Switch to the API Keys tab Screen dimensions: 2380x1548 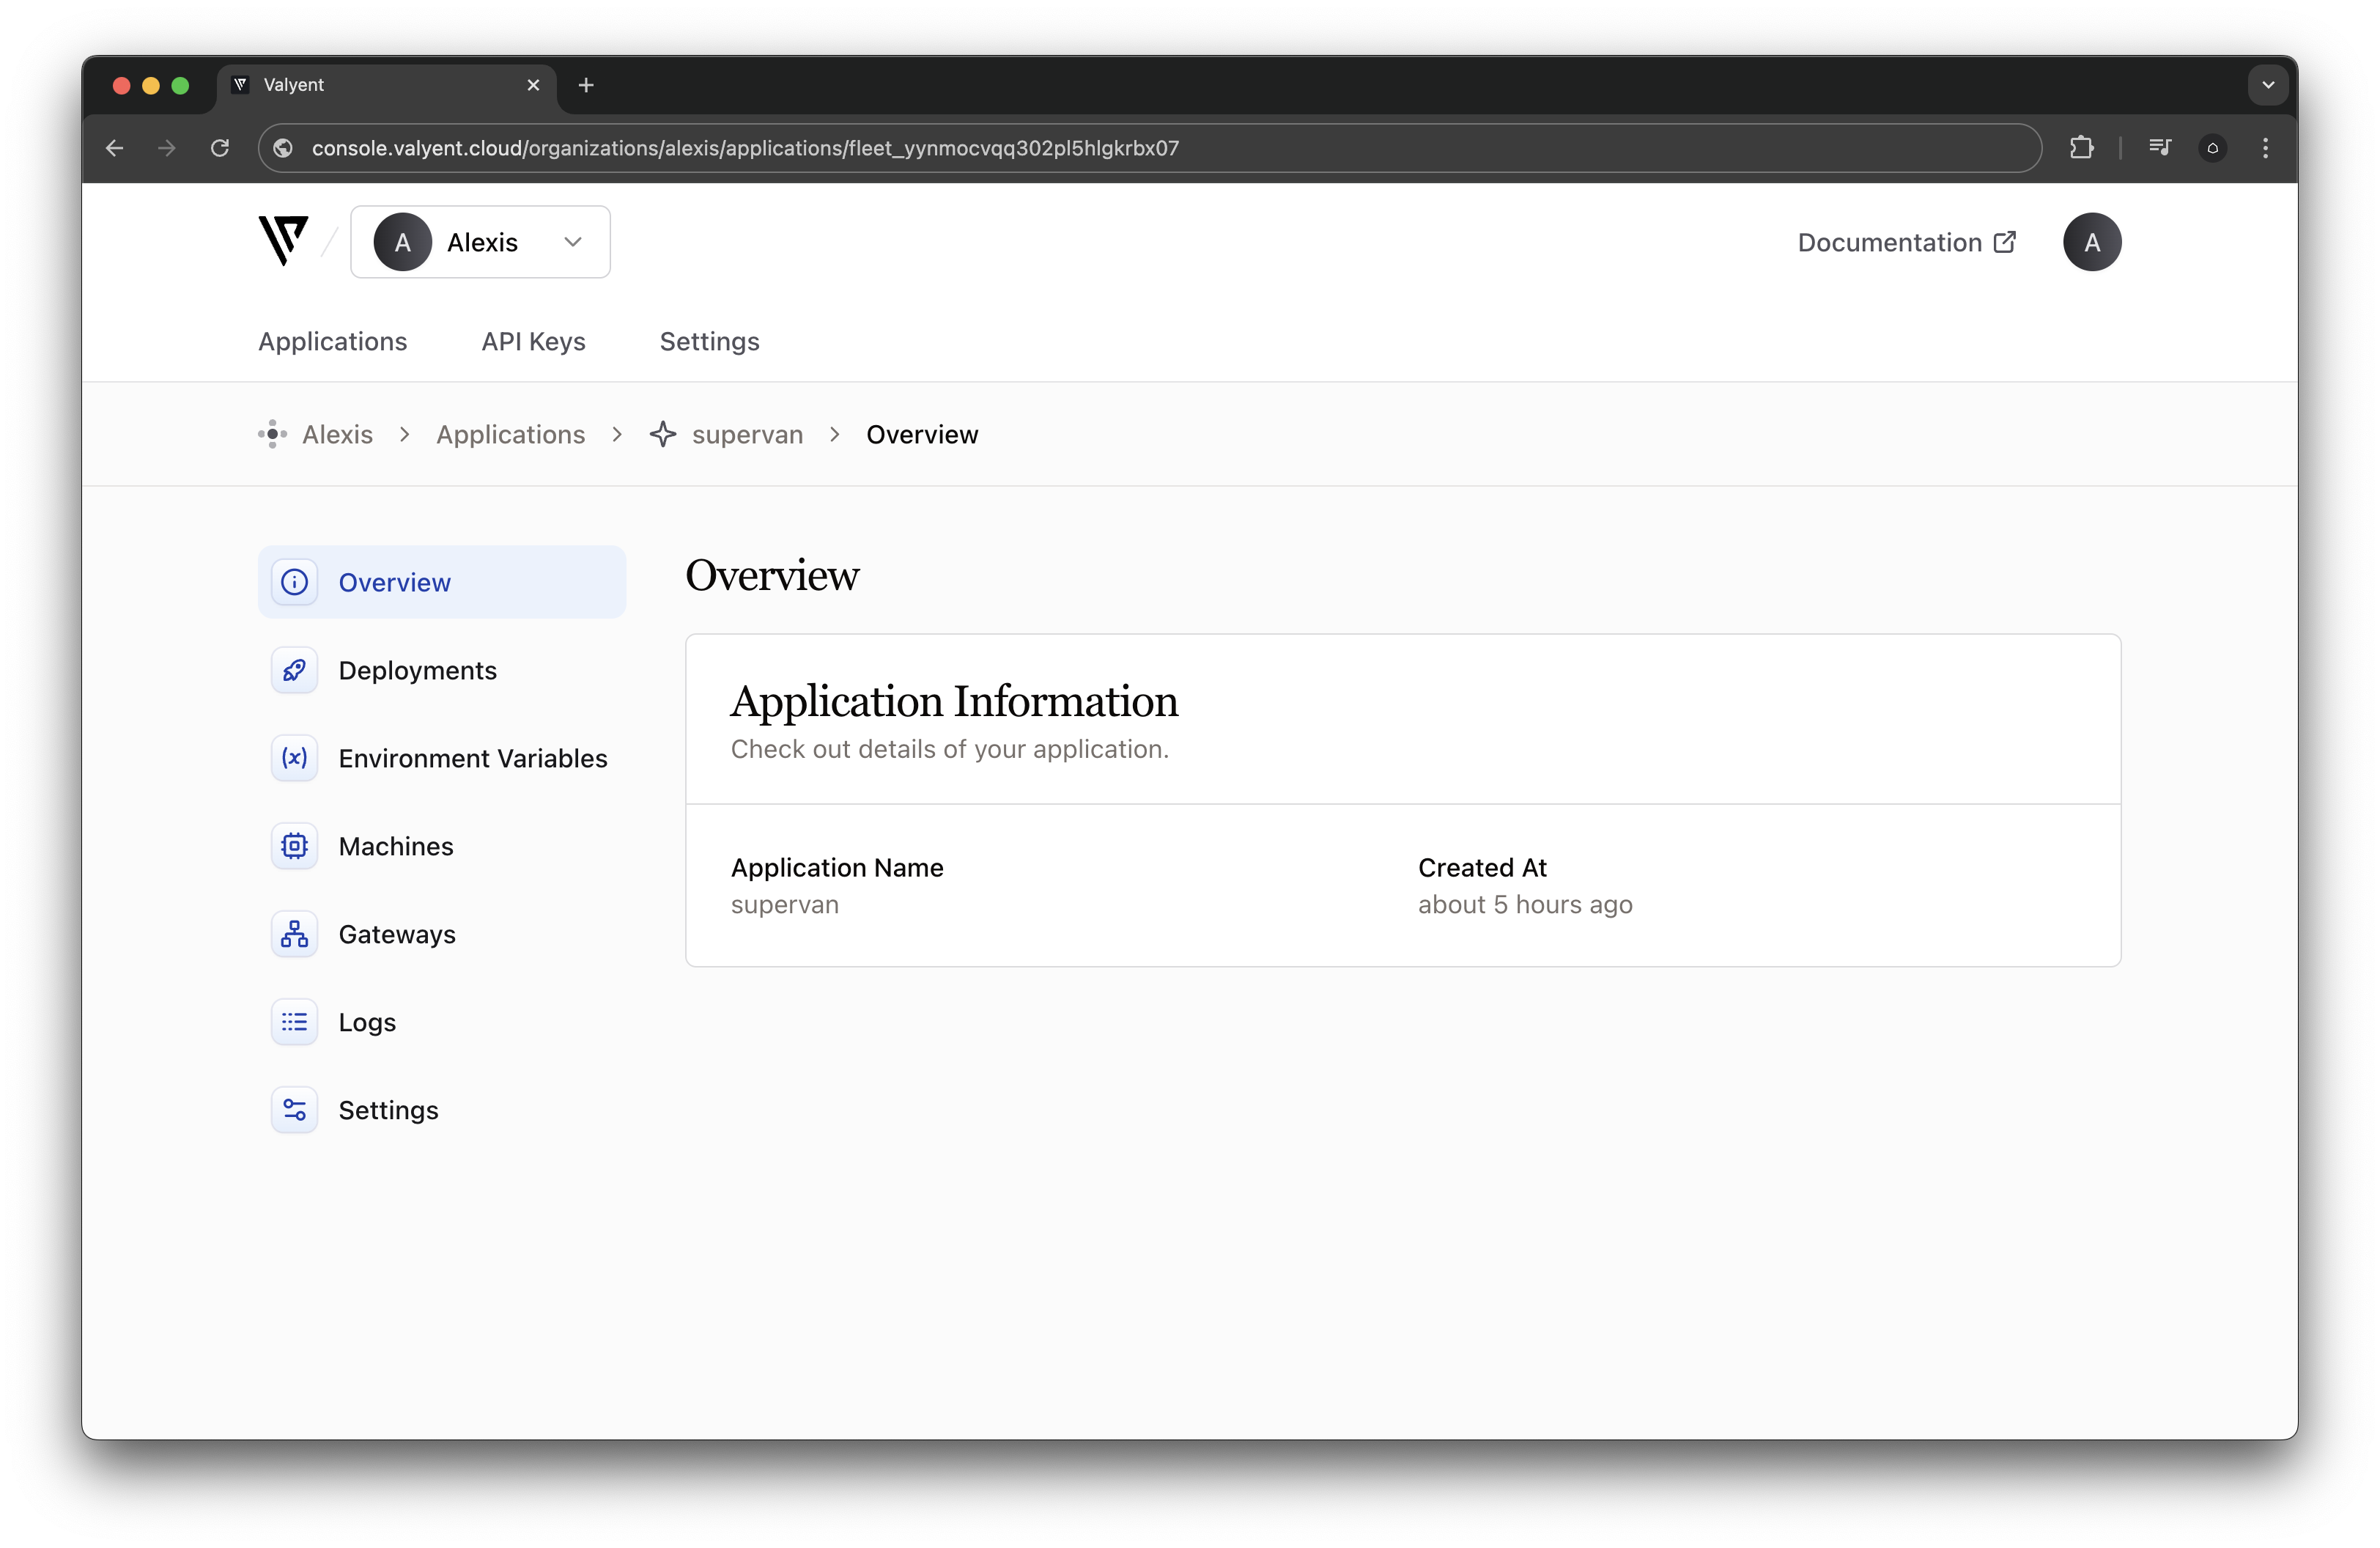(x=533, y=342)
